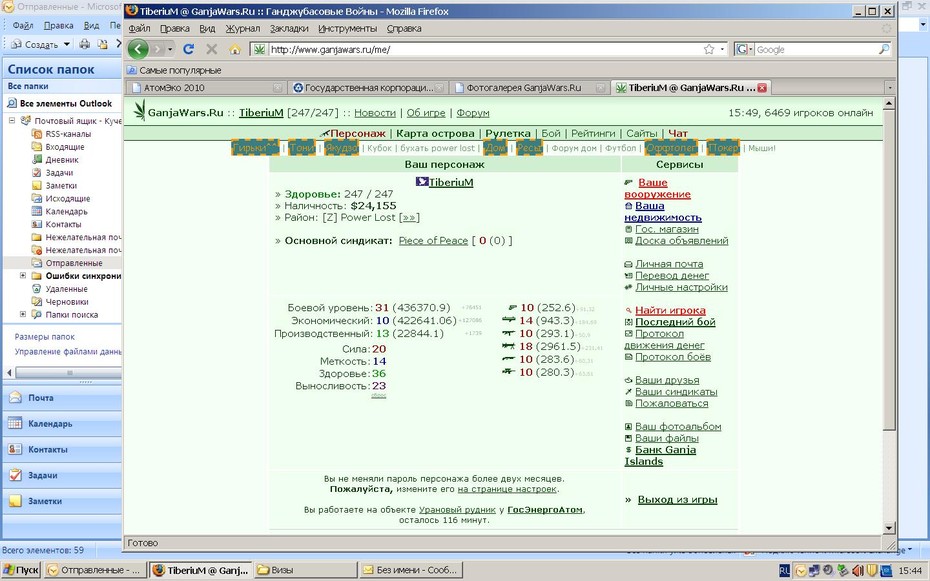The image size is (930, 581).
Task: Open Ваши друзья link
Action: coord(667,380)
